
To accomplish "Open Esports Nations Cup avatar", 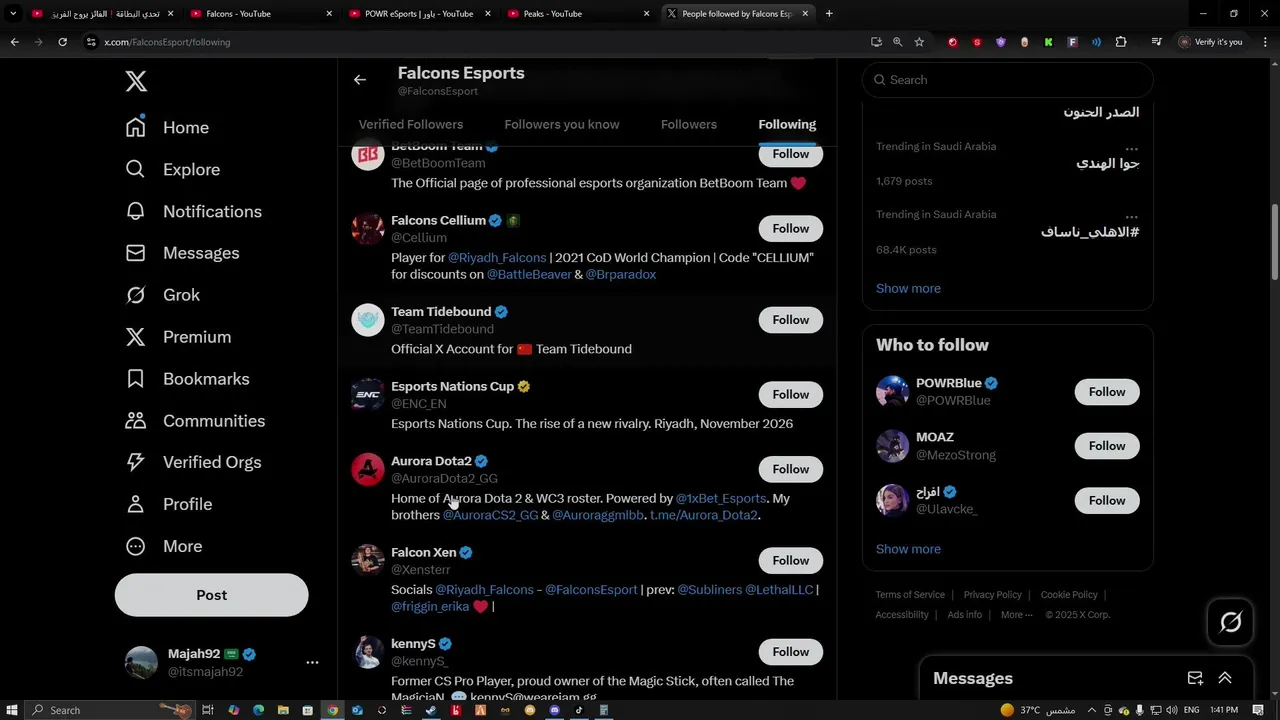I will point(368,394).
